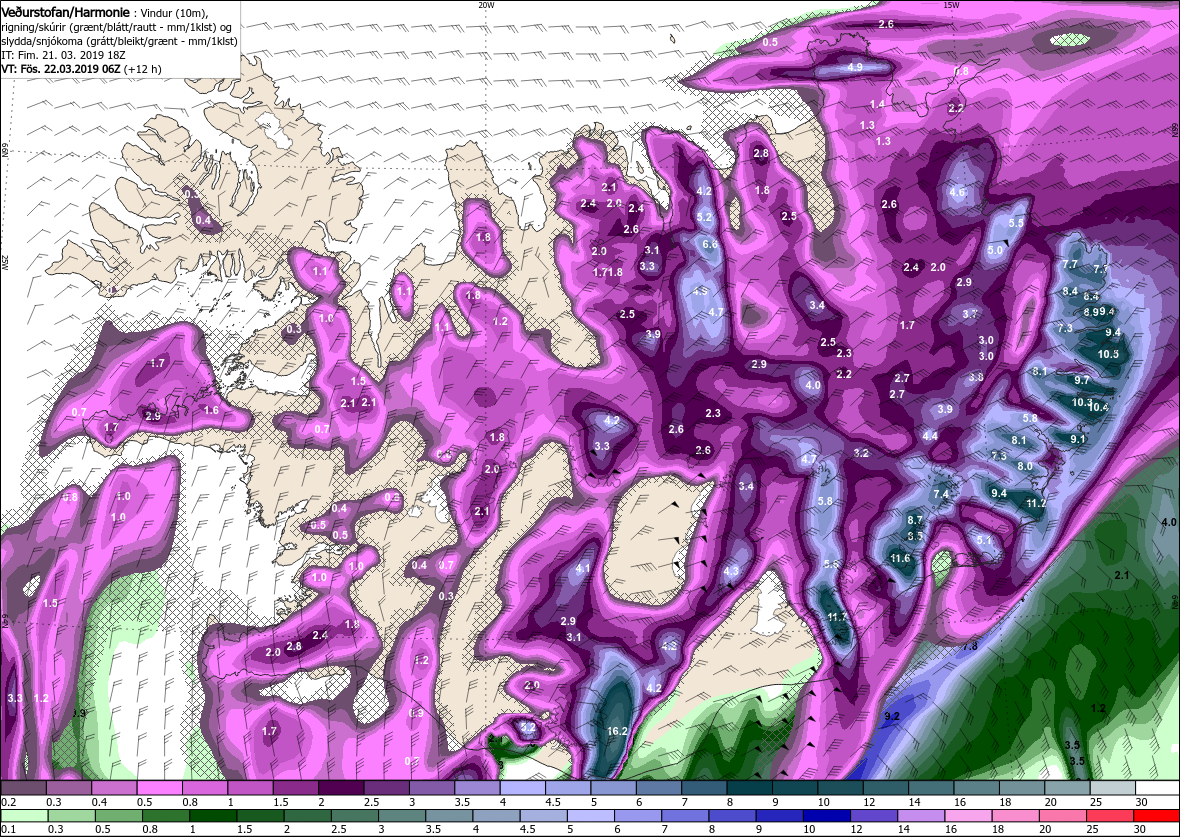The width and height of the screenshot is (1180, 837).
Task: Click the 4.4 precipitation value
Action: [930, 436]
